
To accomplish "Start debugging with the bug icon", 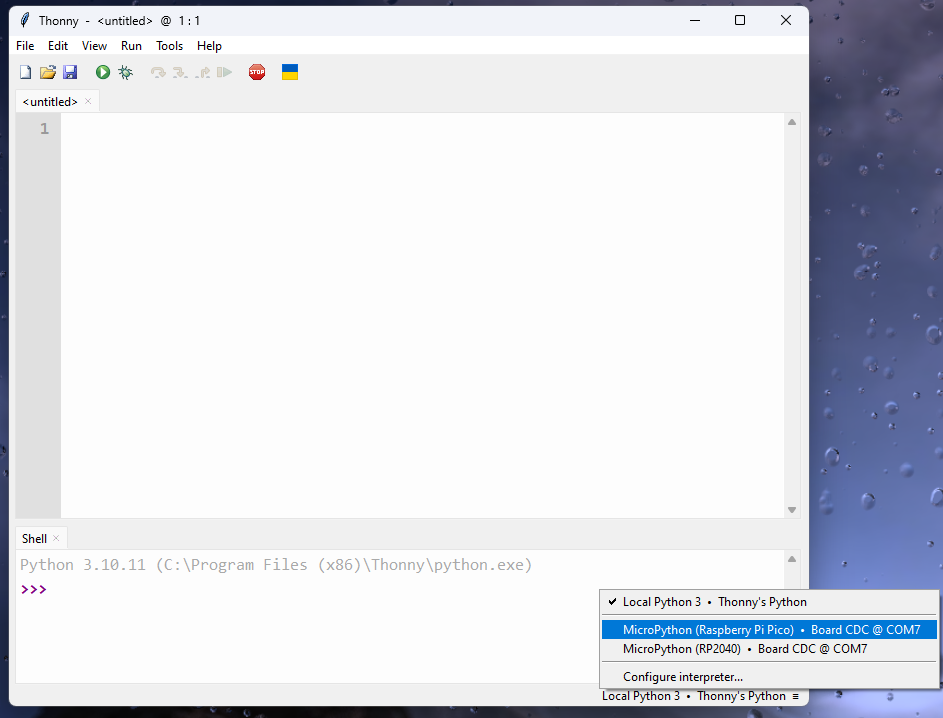I will 125,72.
